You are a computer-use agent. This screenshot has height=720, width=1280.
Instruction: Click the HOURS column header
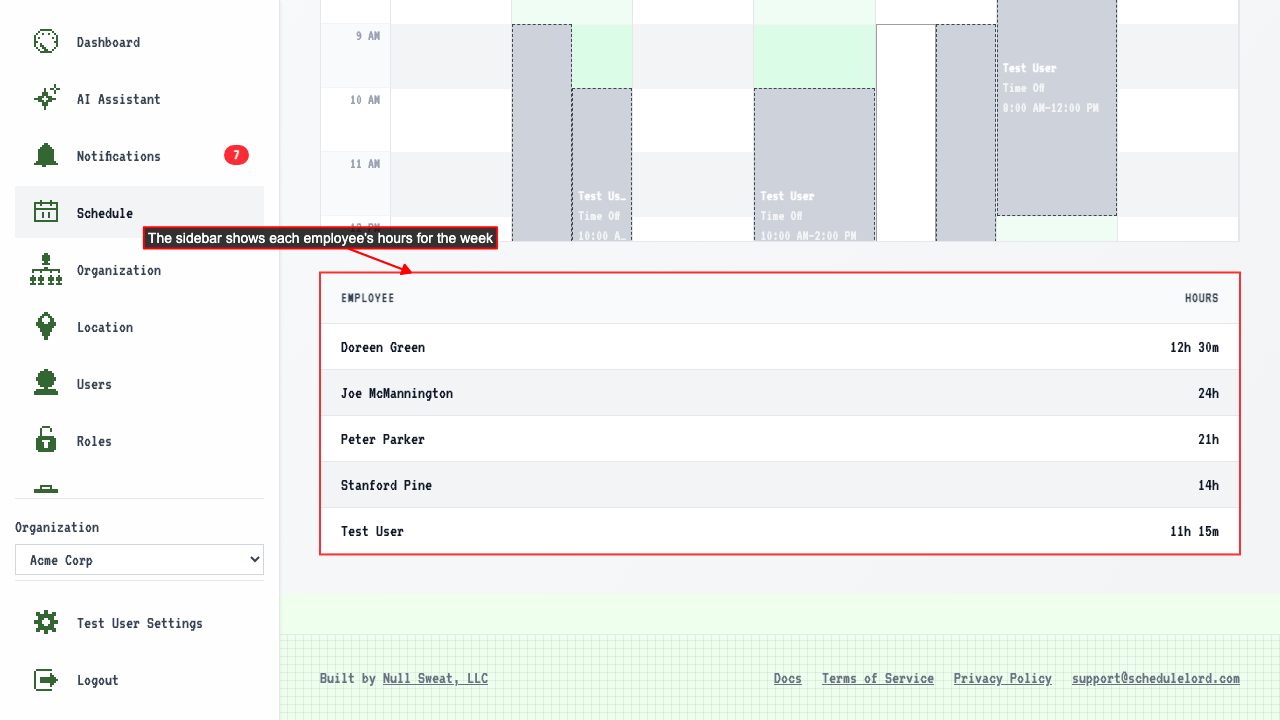(1201, 298)
